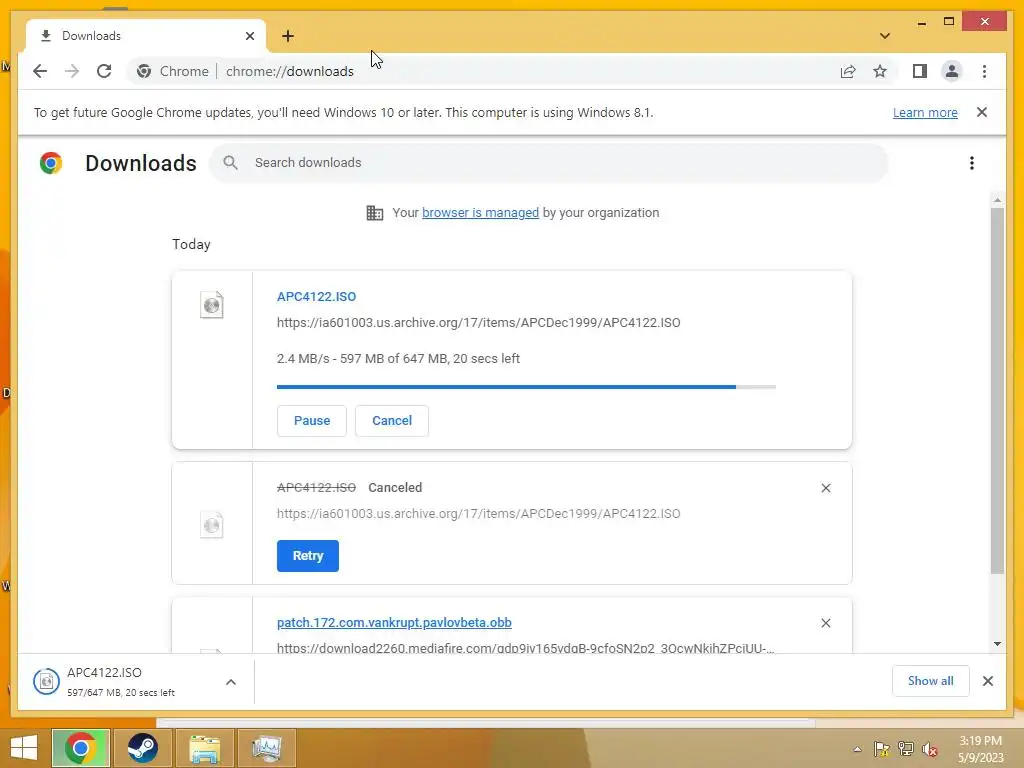The width and height of the screenshot is (1024, 768).
Task: Share this page via the share icon
Action: click(x=848, y=71)
